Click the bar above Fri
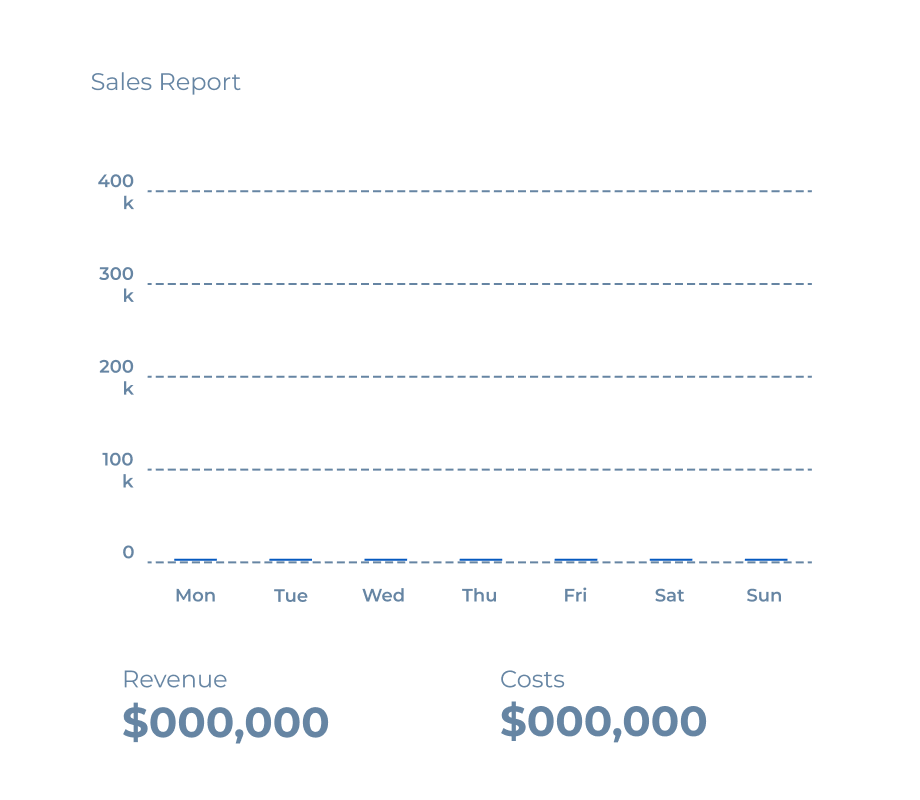 click(x=576, y=560)
